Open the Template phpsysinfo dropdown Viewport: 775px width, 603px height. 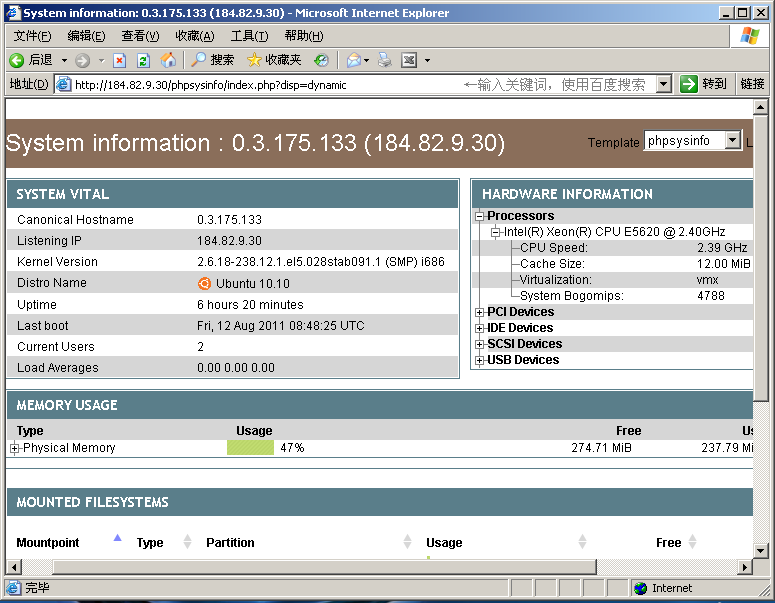pyautogui.click(x=693, y=141)
